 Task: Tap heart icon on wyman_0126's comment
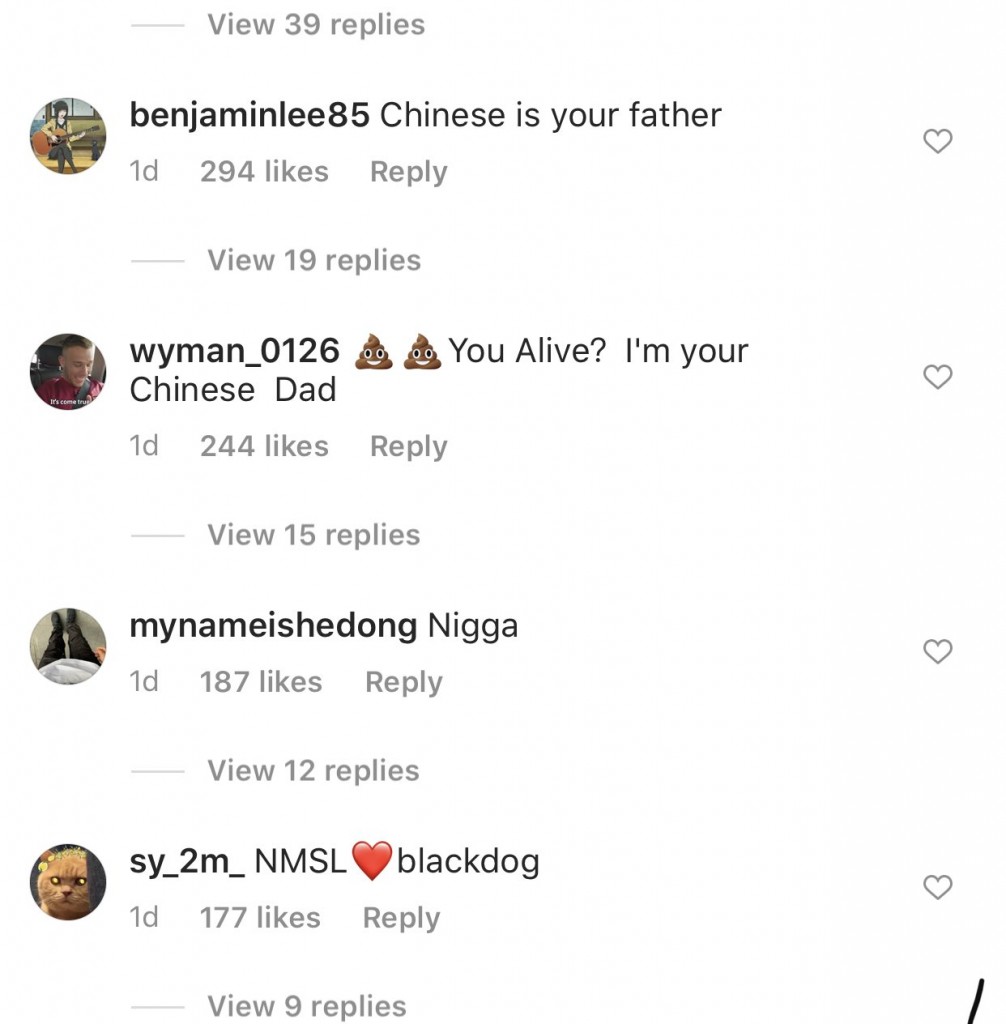coord(937,377)
